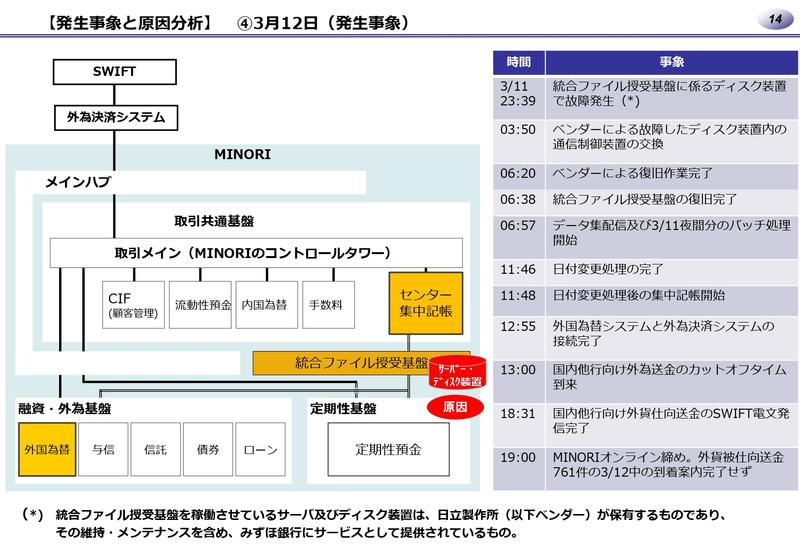Click the red 原因 oval

[455, 407]
